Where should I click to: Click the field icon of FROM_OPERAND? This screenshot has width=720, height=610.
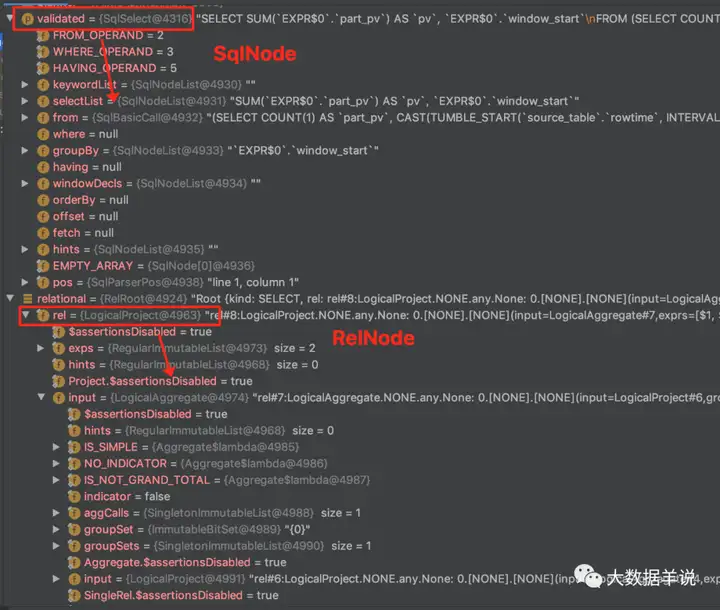coord(43,35)
